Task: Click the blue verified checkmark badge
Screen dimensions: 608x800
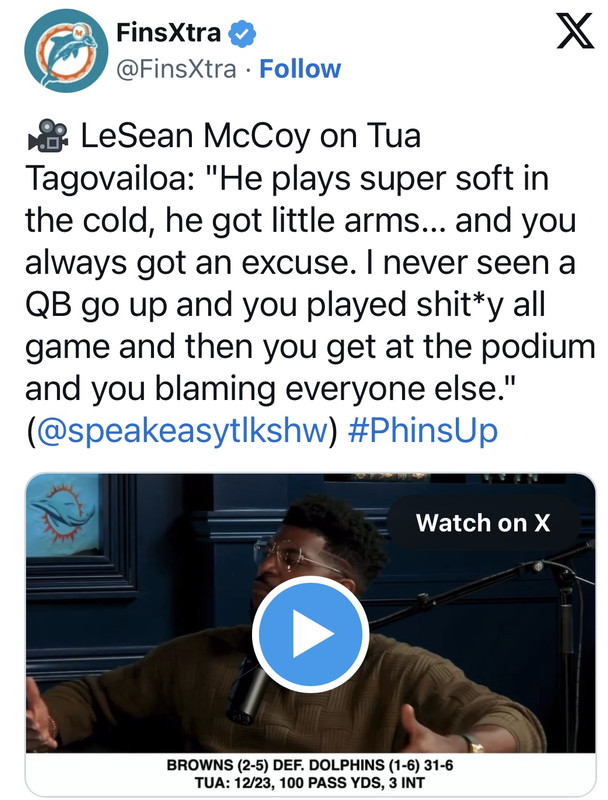Action: [x=241, y=34]
